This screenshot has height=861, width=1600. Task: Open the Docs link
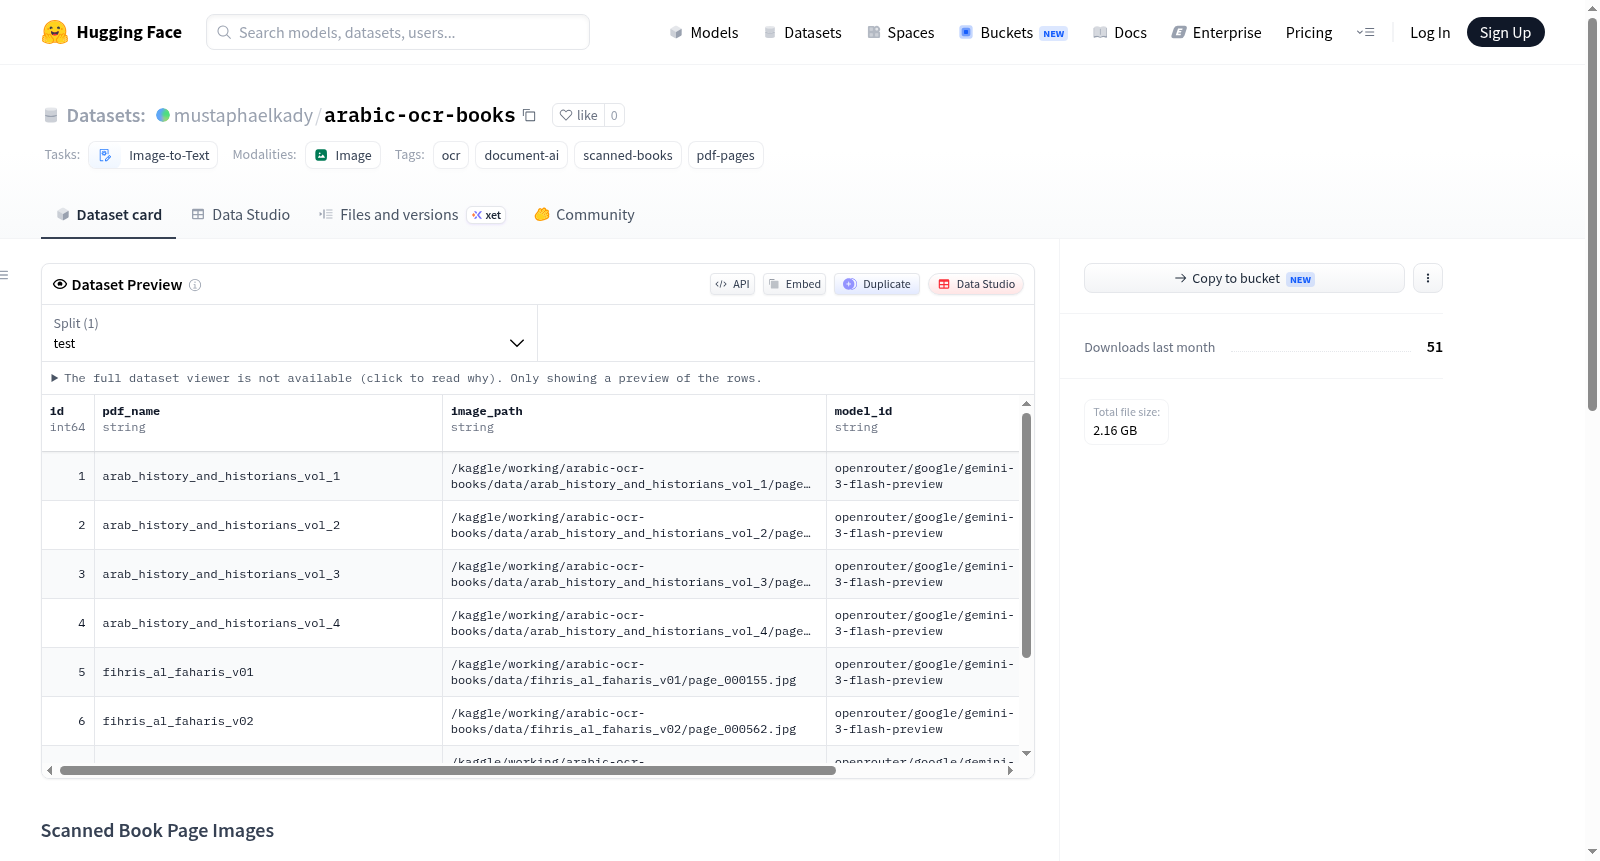point(1120,32)
